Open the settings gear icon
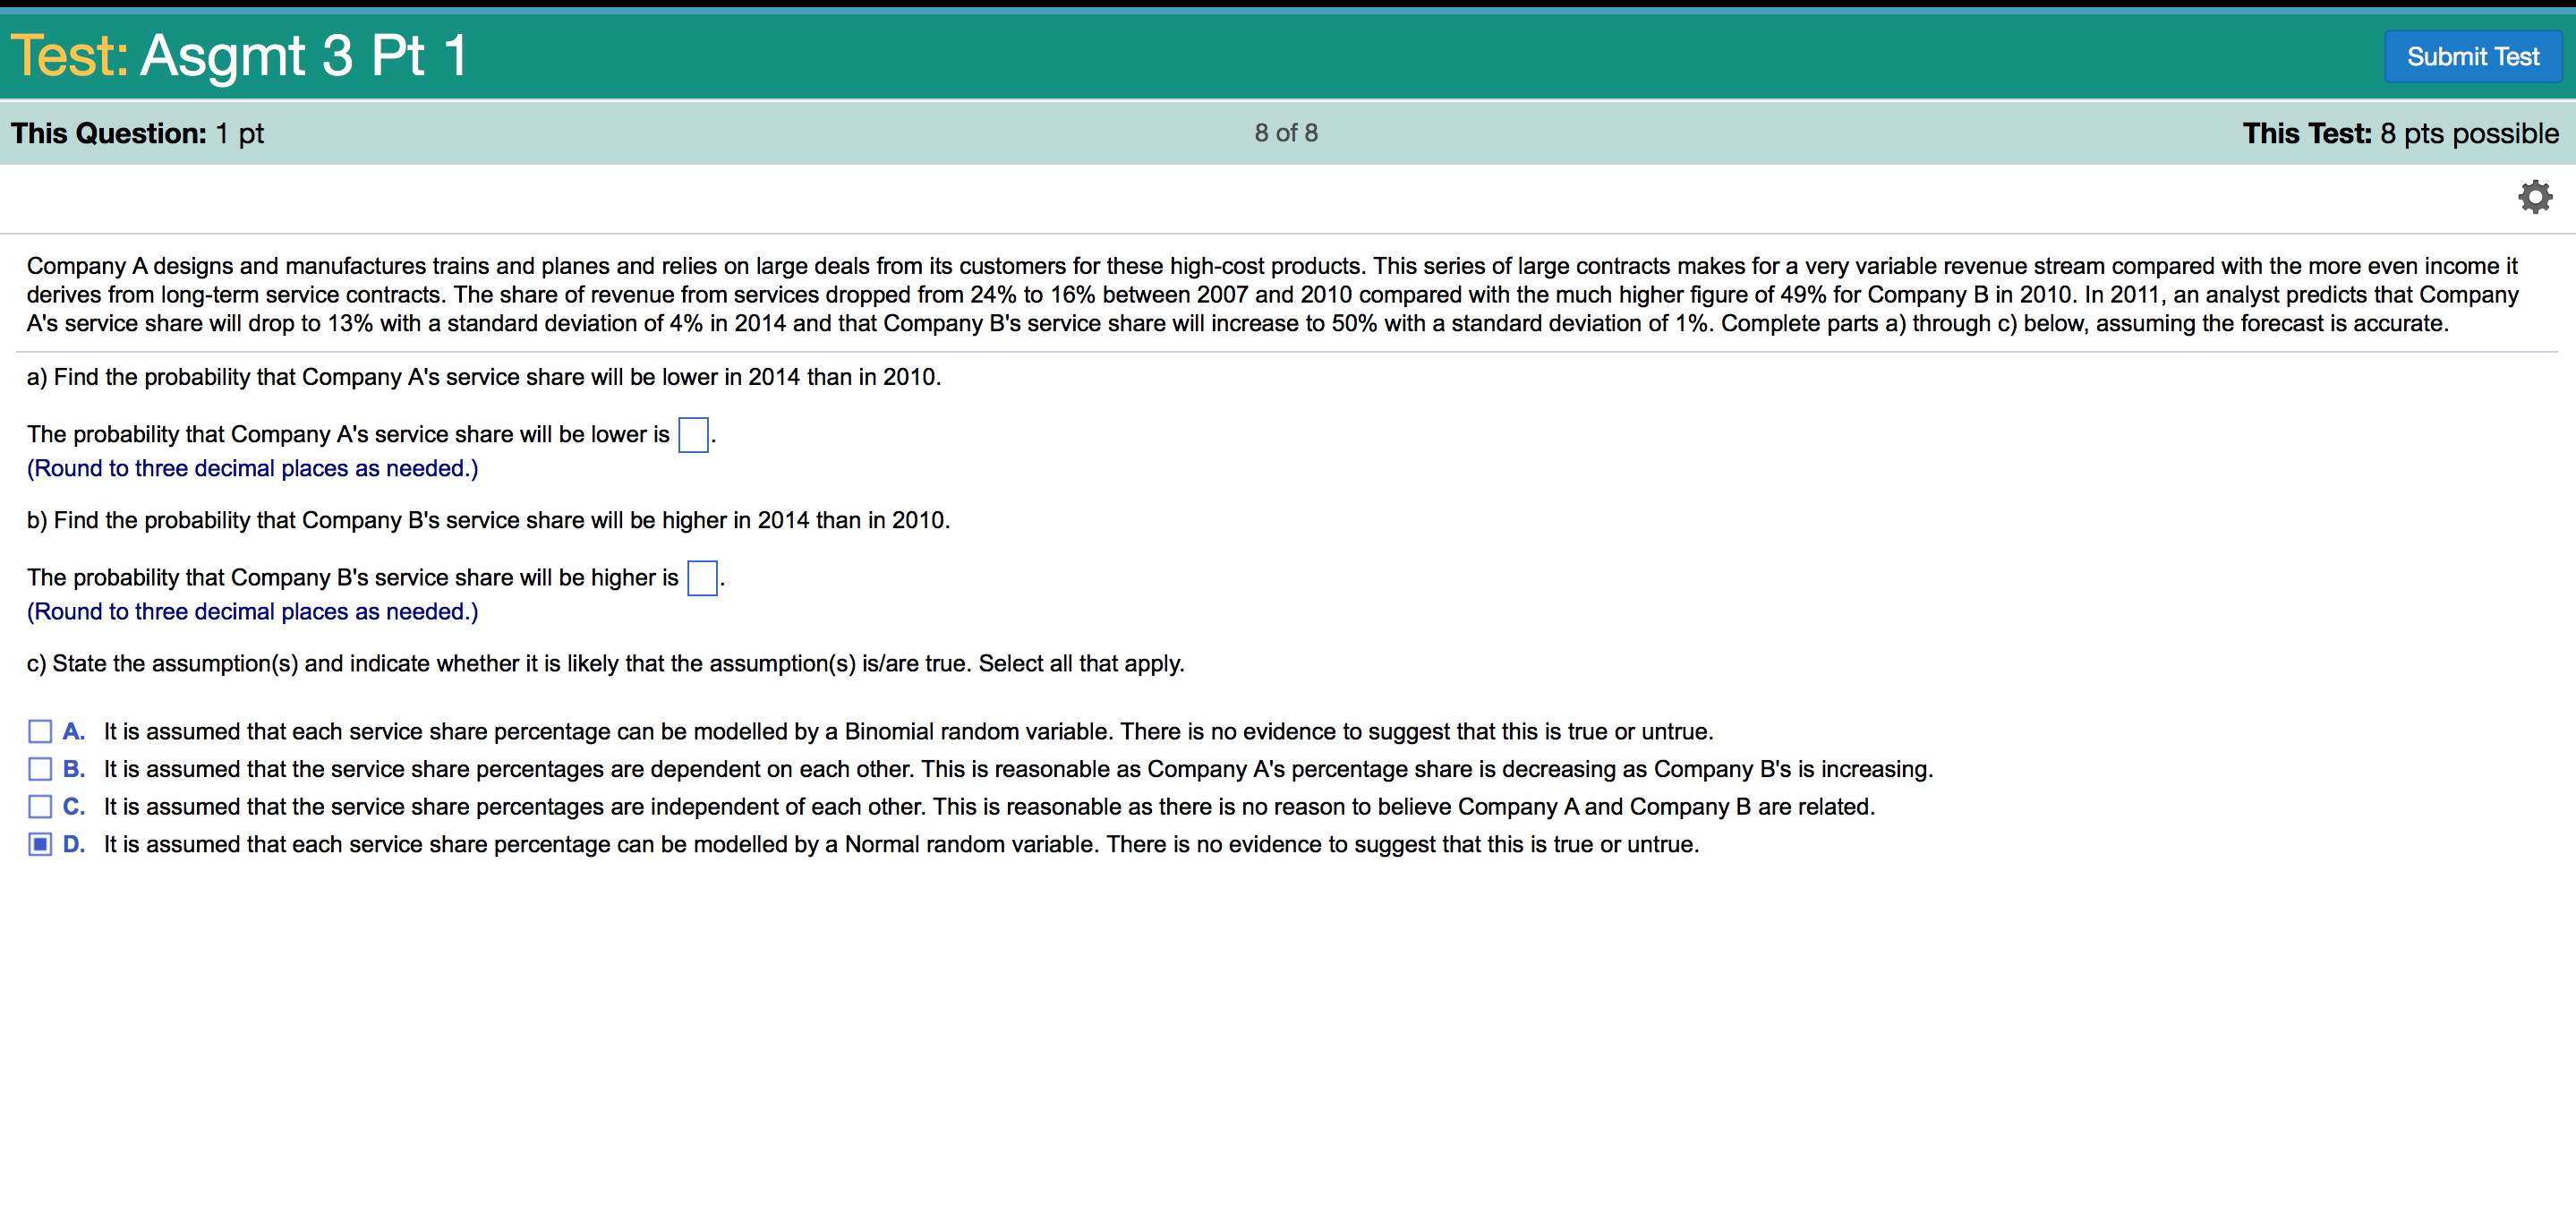 [x=2534, y=197]
